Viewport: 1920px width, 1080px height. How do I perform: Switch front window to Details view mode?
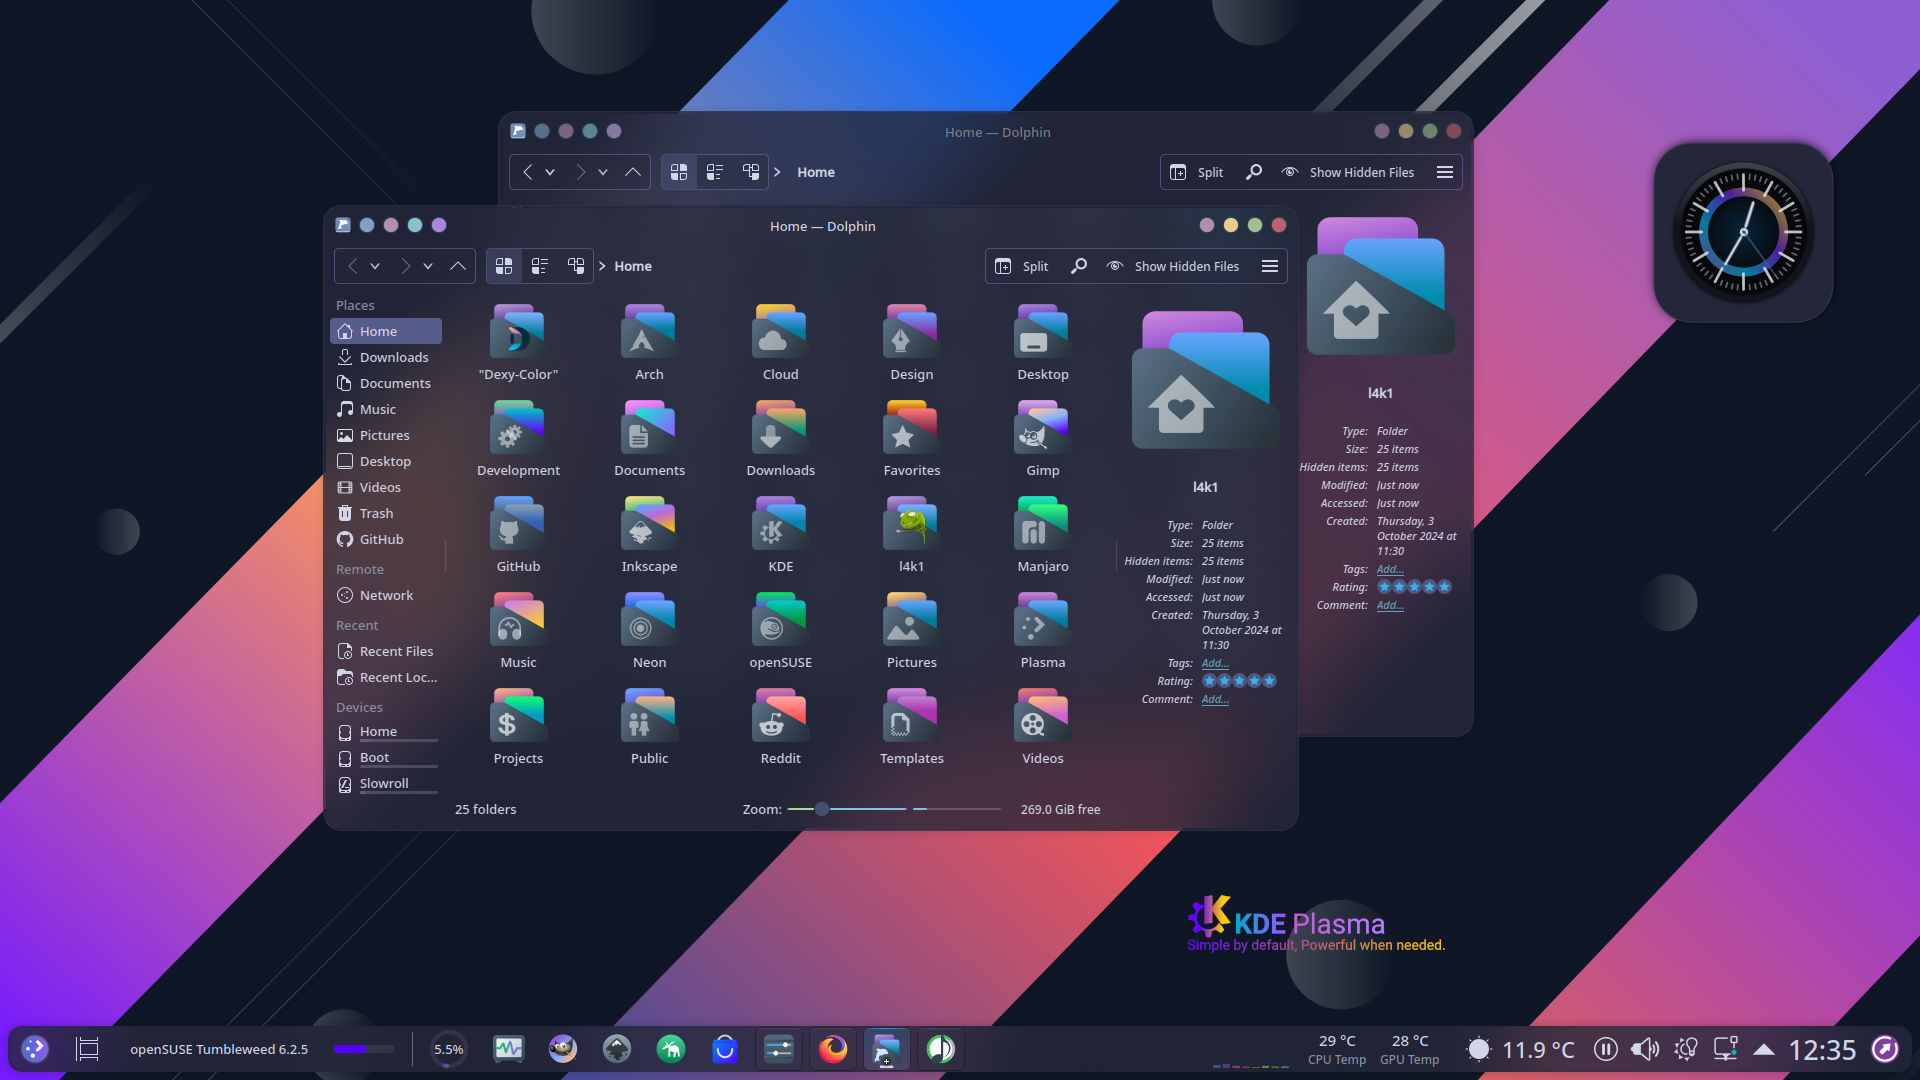[x=576, y=266]
